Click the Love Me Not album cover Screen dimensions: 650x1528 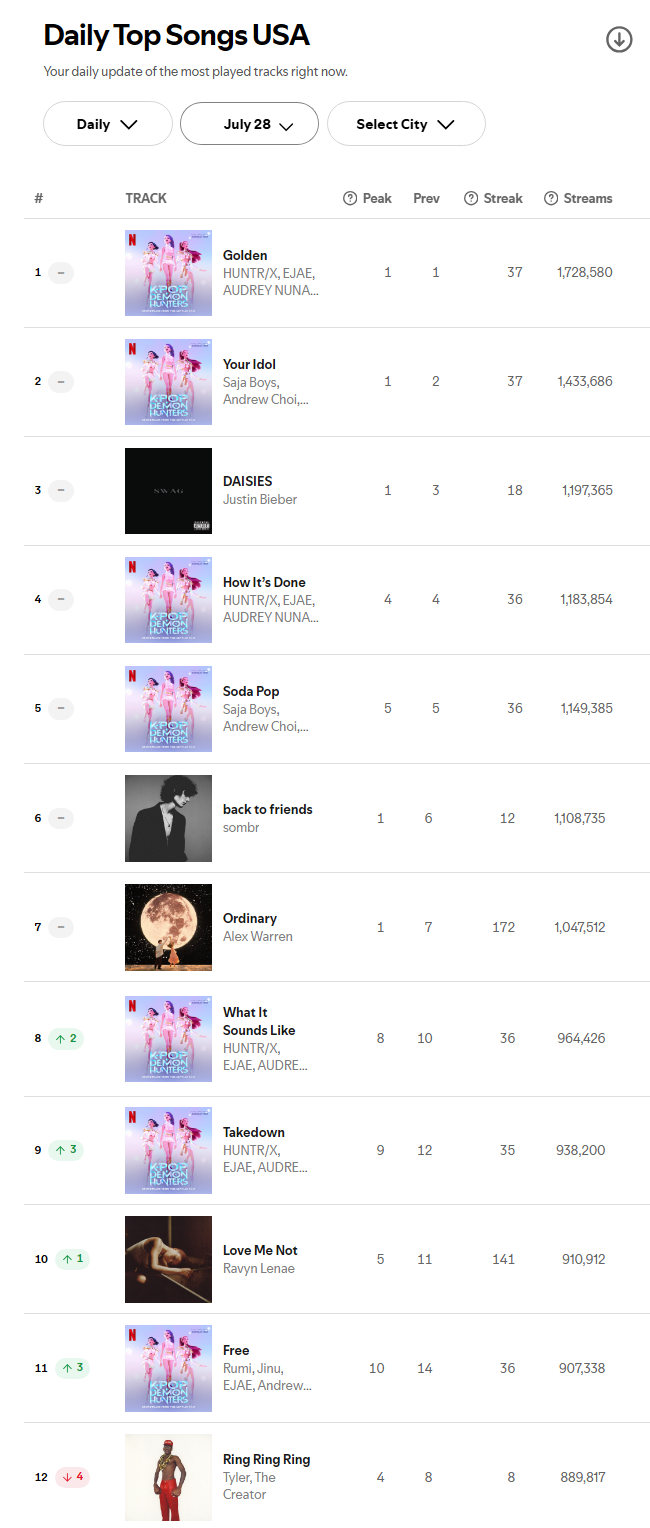coord(168,1259)
